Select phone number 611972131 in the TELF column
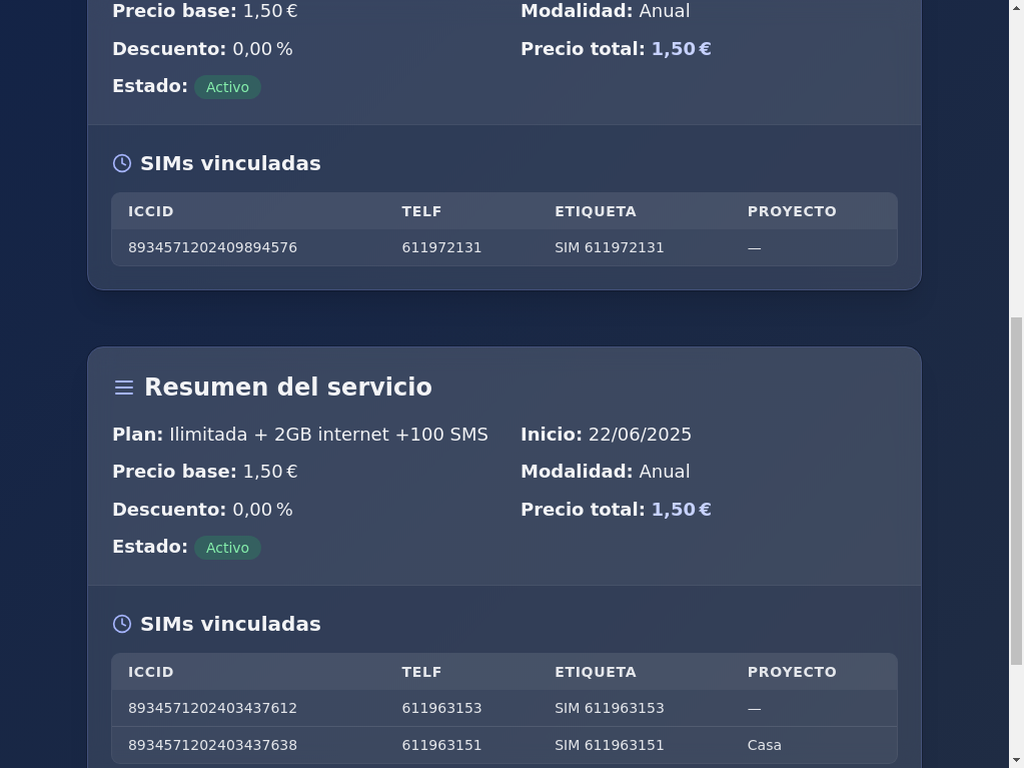Viewport: 1024px width, 768px height. click(x=441, y=248)
